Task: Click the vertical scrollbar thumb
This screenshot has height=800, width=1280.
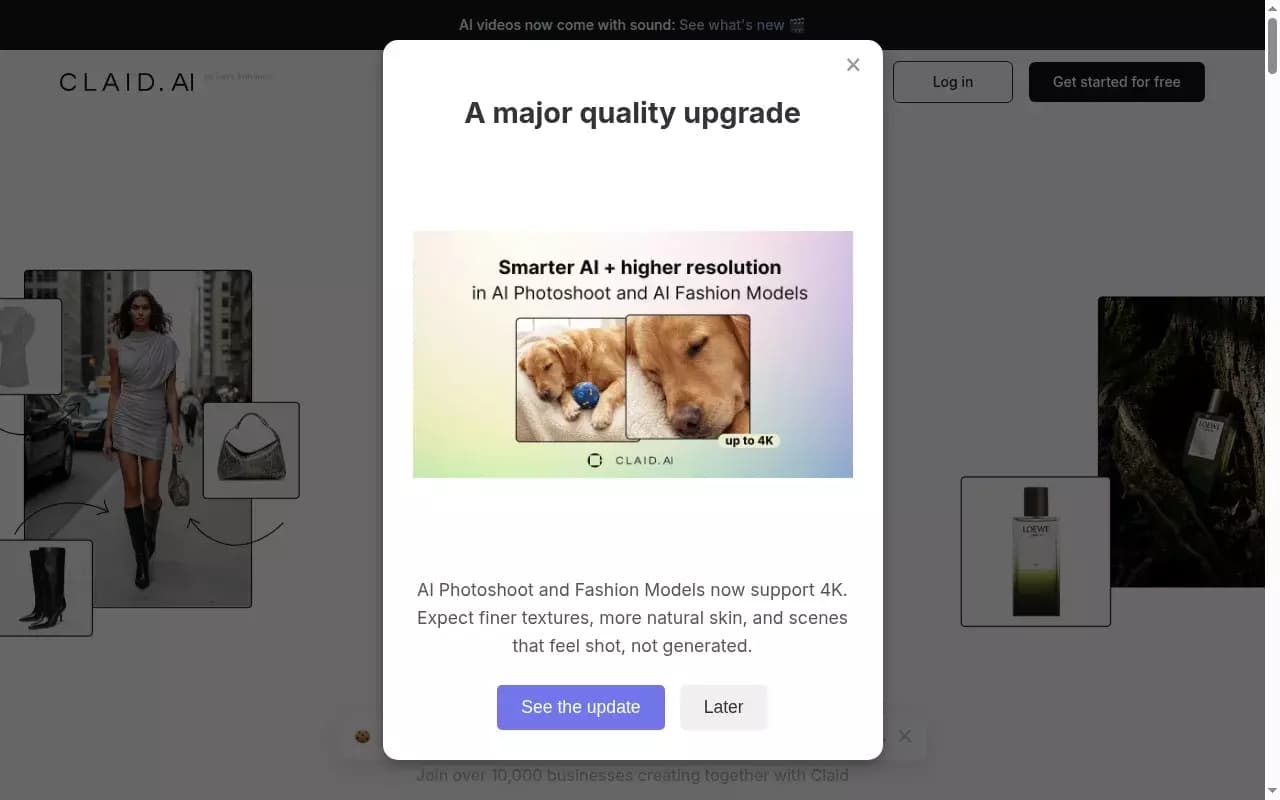Action: (x=1272, y=45)
